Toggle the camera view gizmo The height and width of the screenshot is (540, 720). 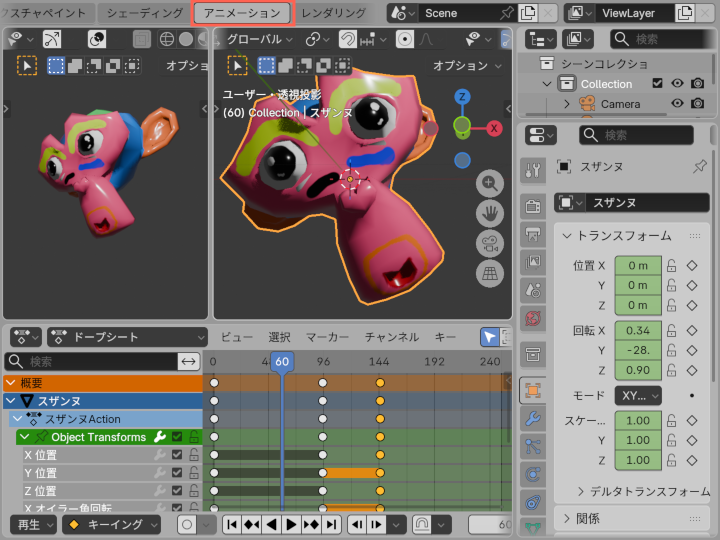point(489,244)
